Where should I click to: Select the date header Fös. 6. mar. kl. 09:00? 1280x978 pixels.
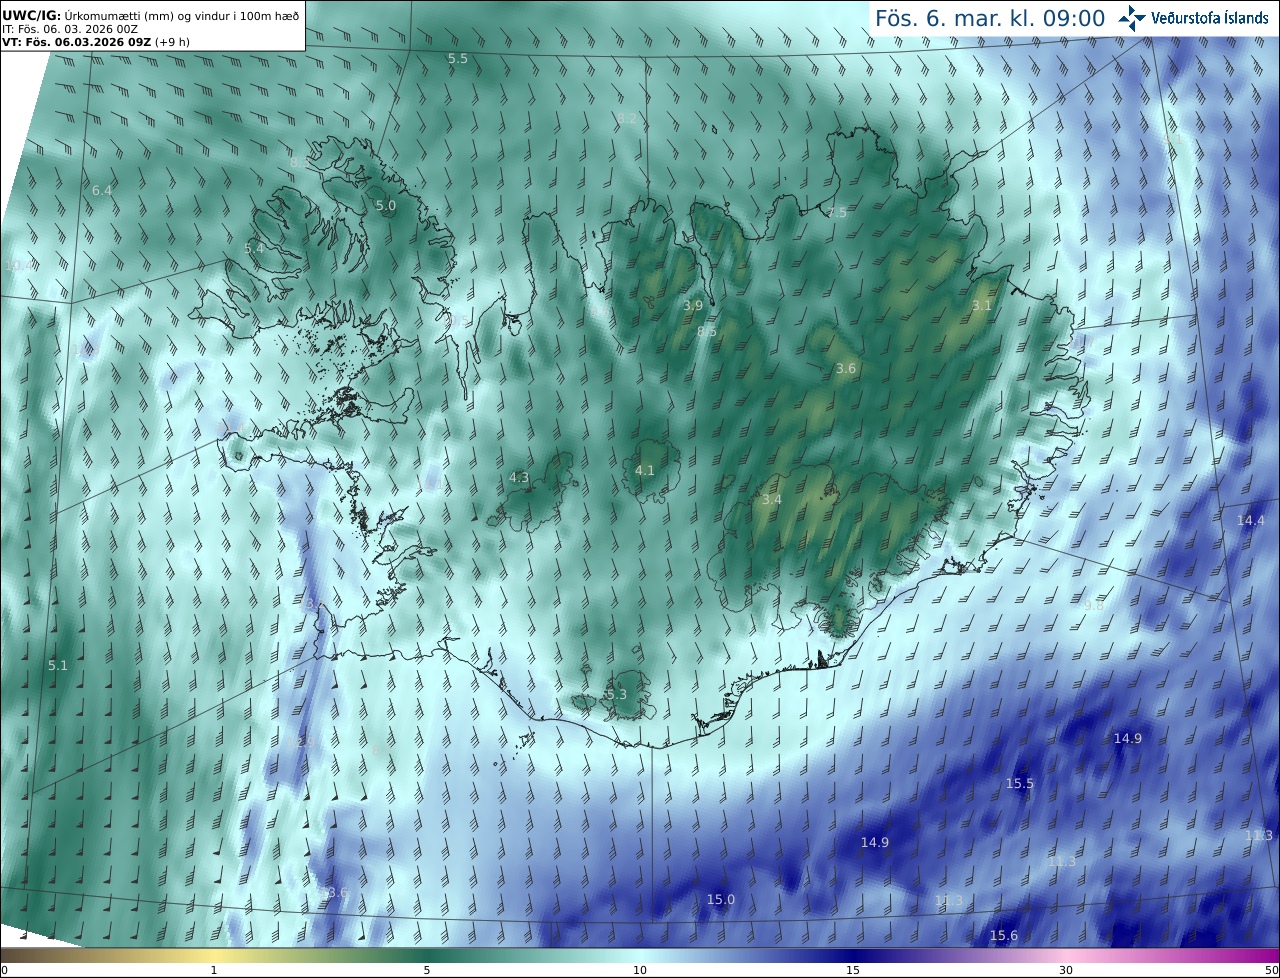tap(990, 18)
